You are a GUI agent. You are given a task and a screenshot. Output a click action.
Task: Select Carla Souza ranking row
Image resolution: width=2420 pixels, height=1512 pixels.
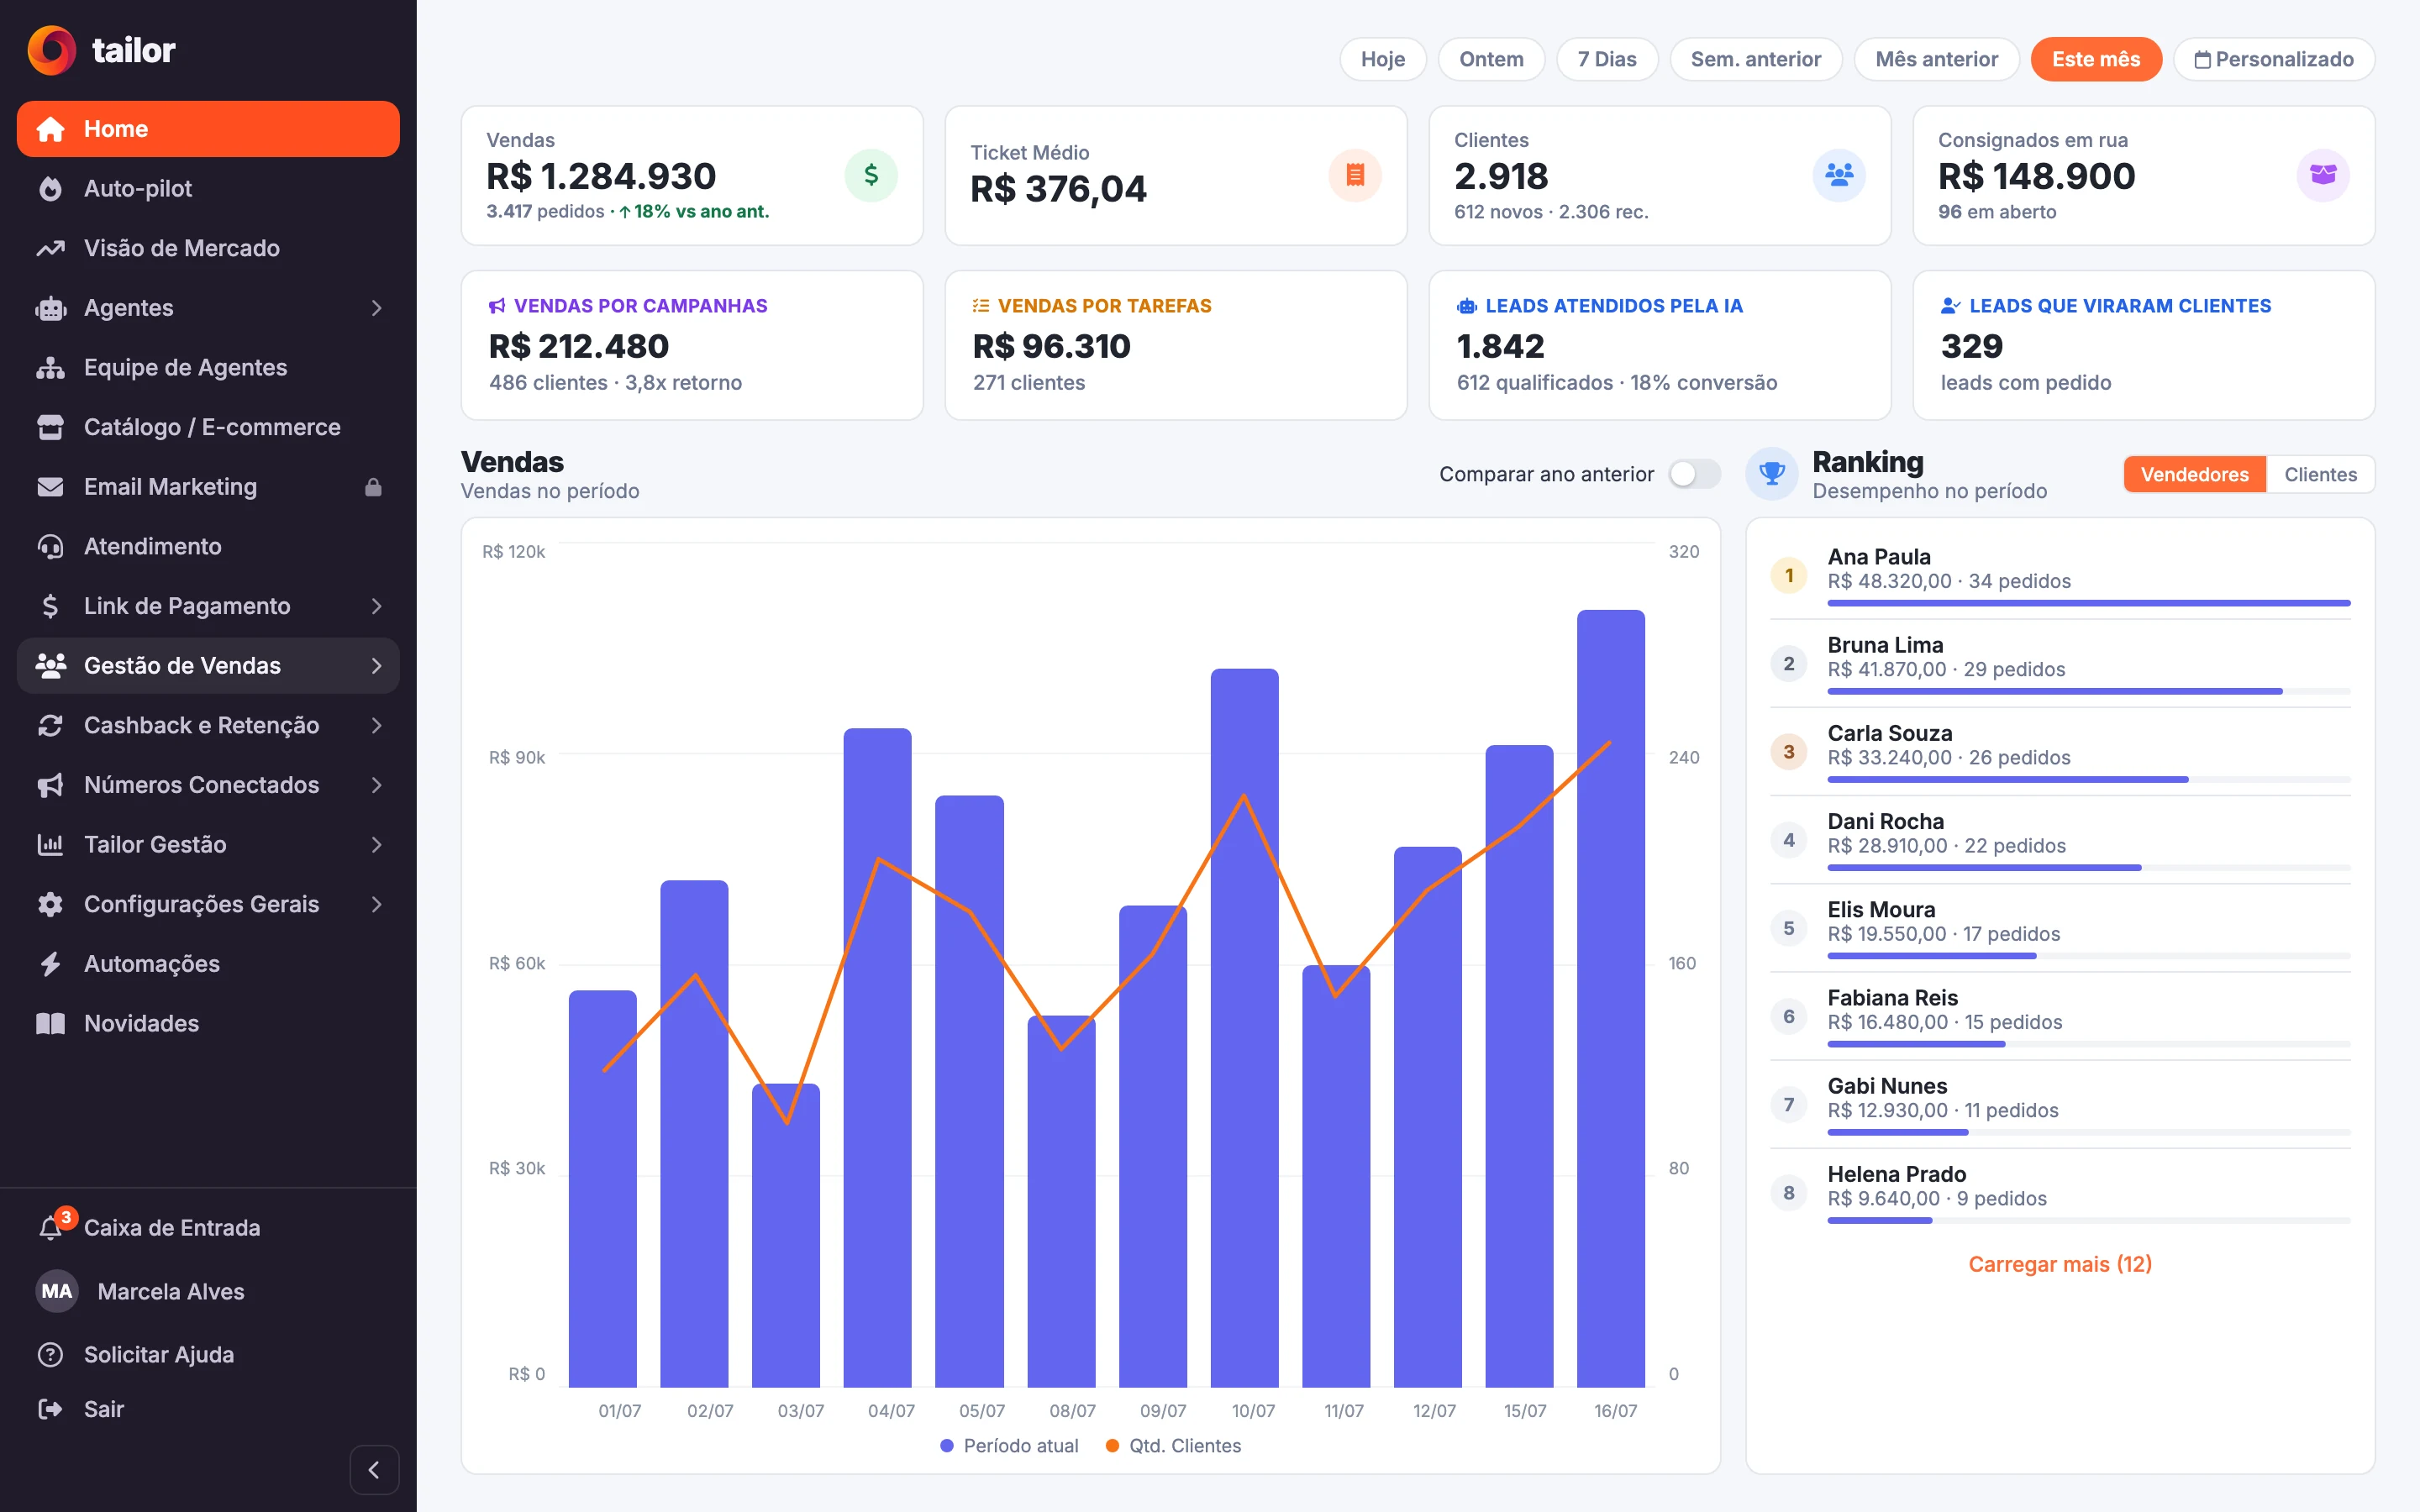coord(2060,752)
